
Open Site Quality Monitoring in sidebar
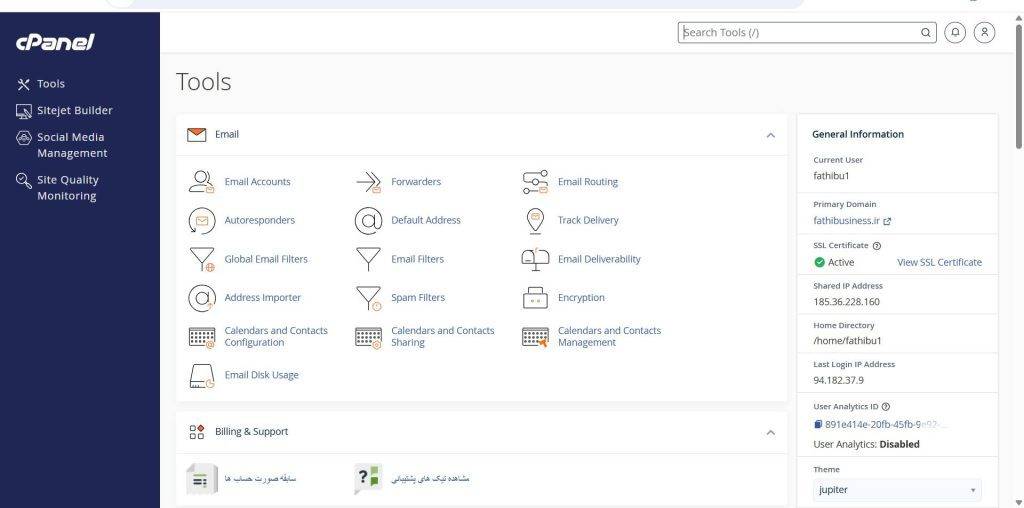pyautogui.click(x=57, y=188)
